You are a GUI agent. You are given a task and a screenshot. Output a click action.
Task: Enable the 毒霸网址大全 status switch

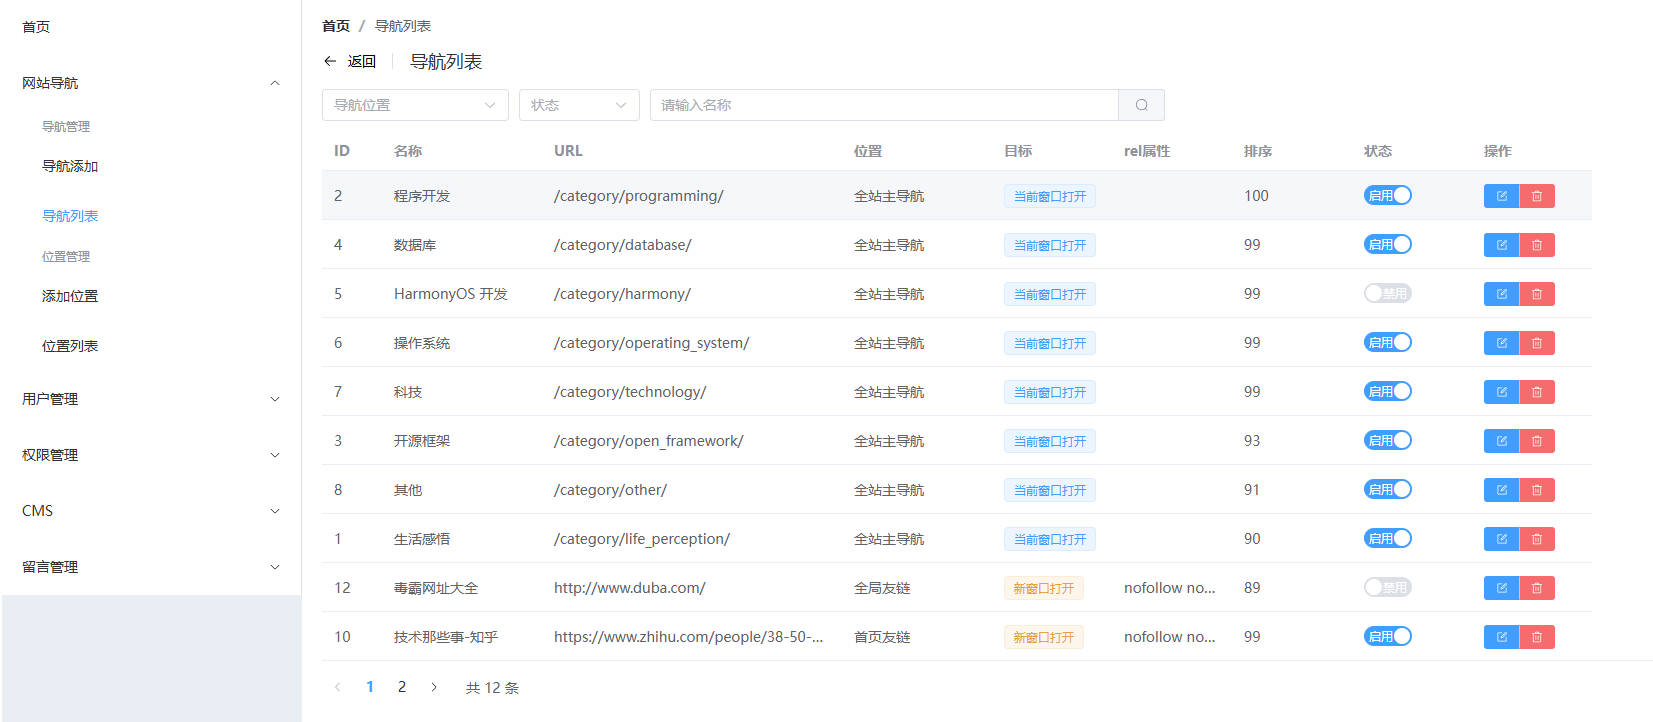coord(1388,587)
